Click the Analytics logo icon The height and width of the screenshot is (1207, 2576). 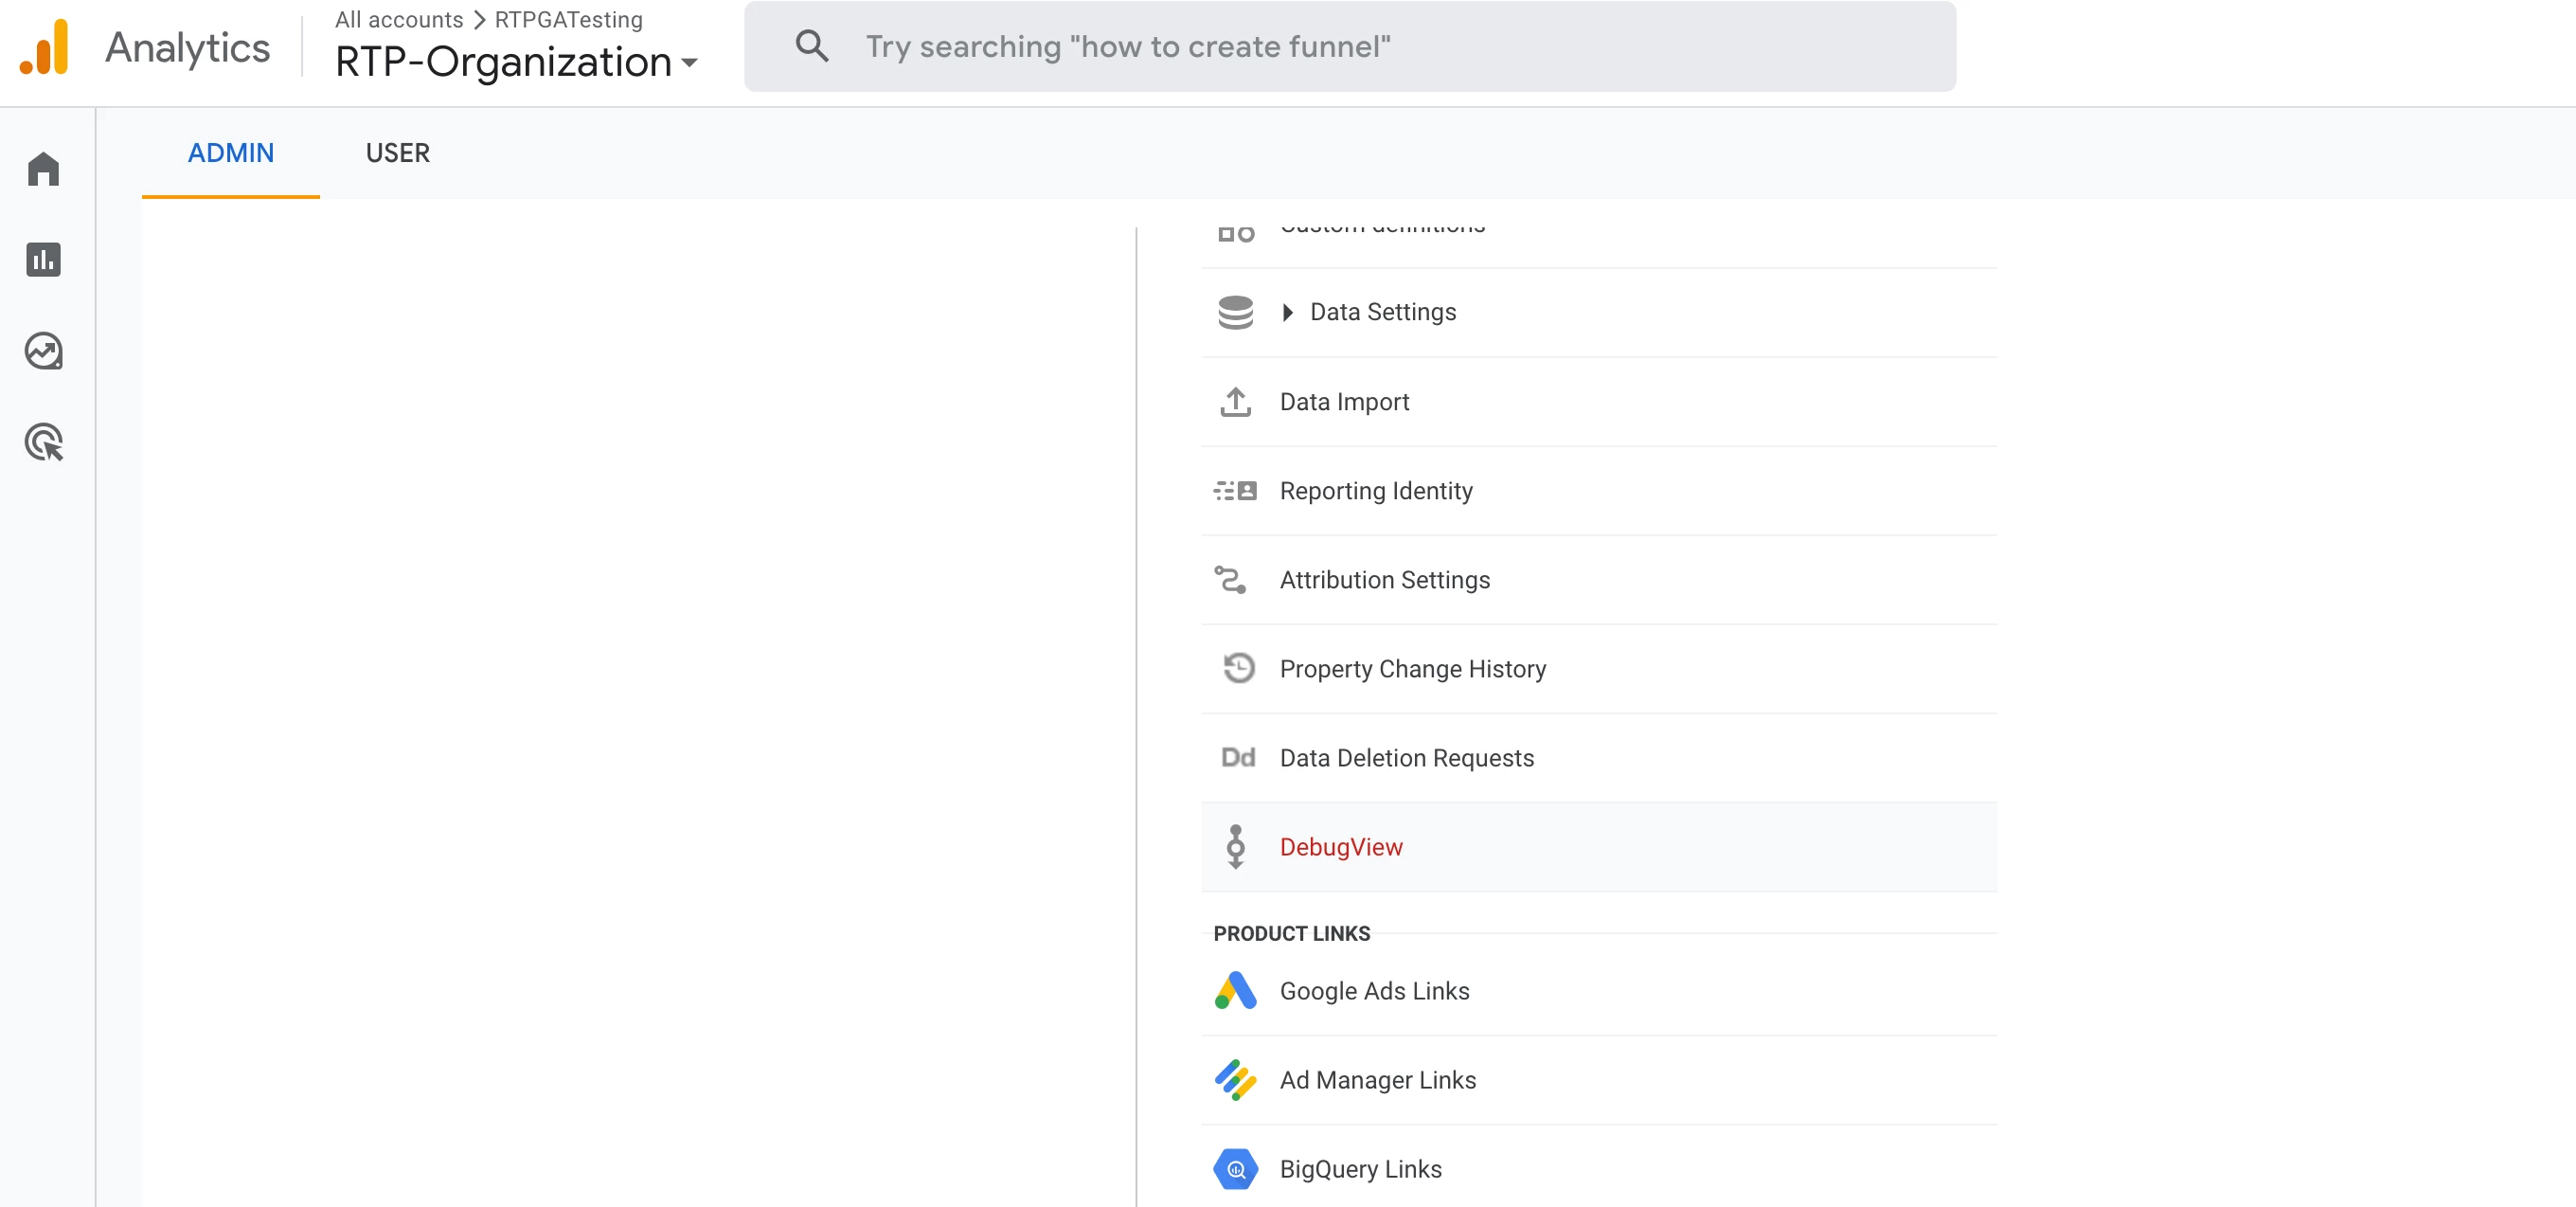[45, 47]
